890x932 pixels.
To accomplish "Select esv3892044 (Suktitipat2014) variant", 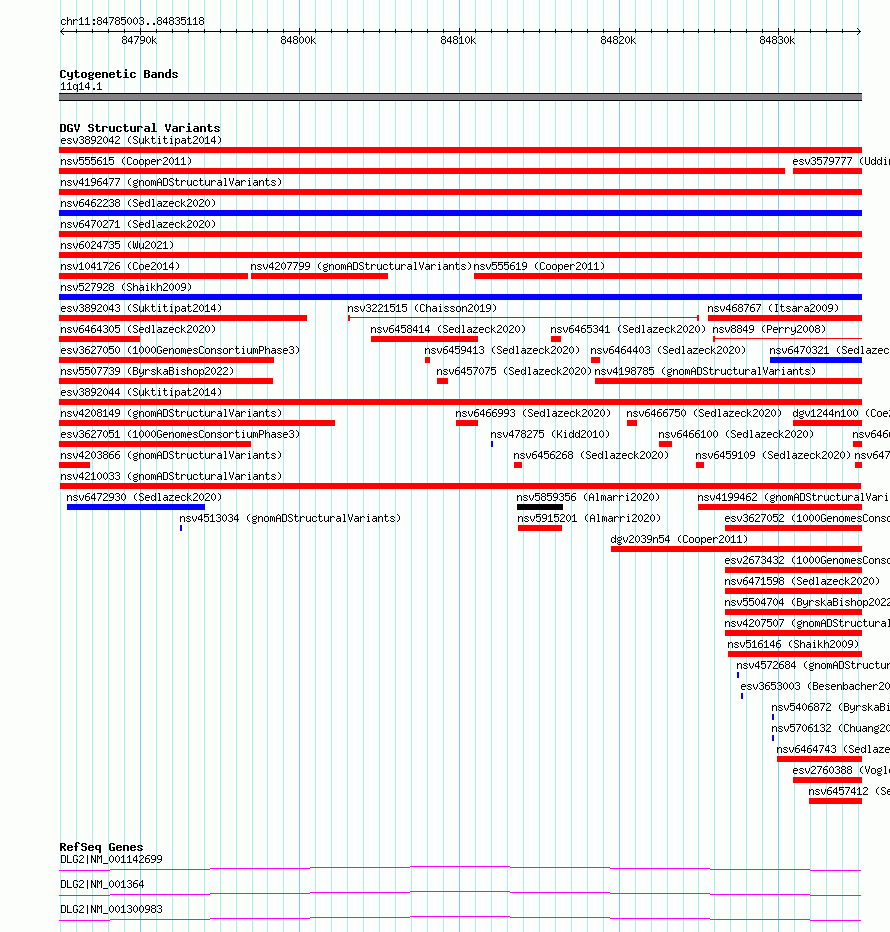I will 141,392.
